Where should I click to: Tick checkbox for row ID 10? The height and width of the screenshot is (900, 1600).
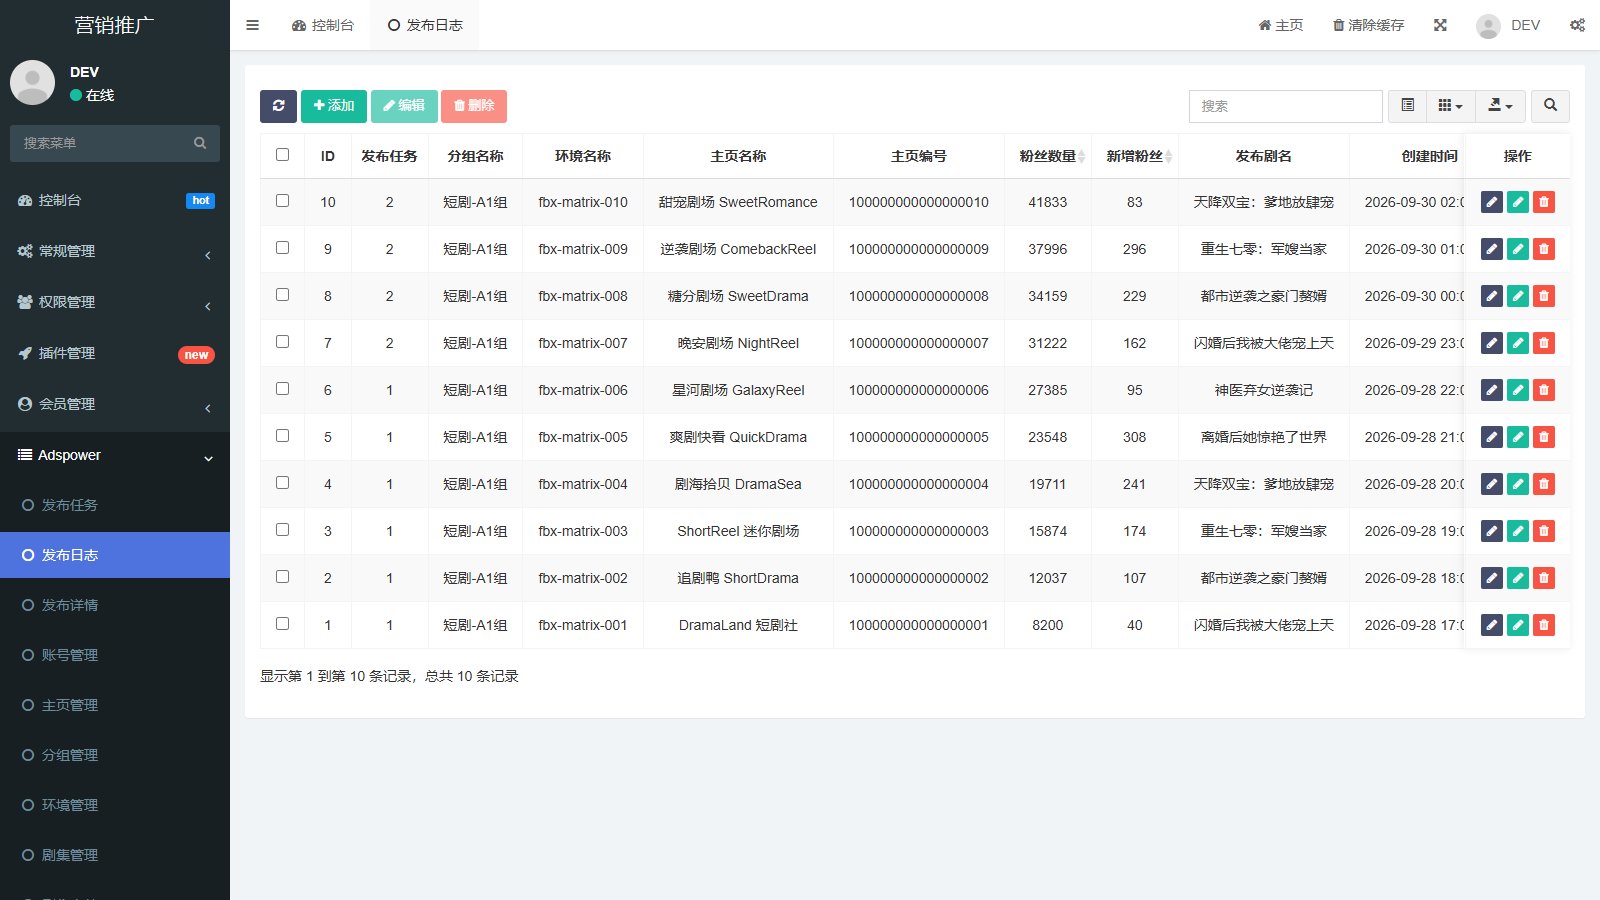[x=282, y=200]
